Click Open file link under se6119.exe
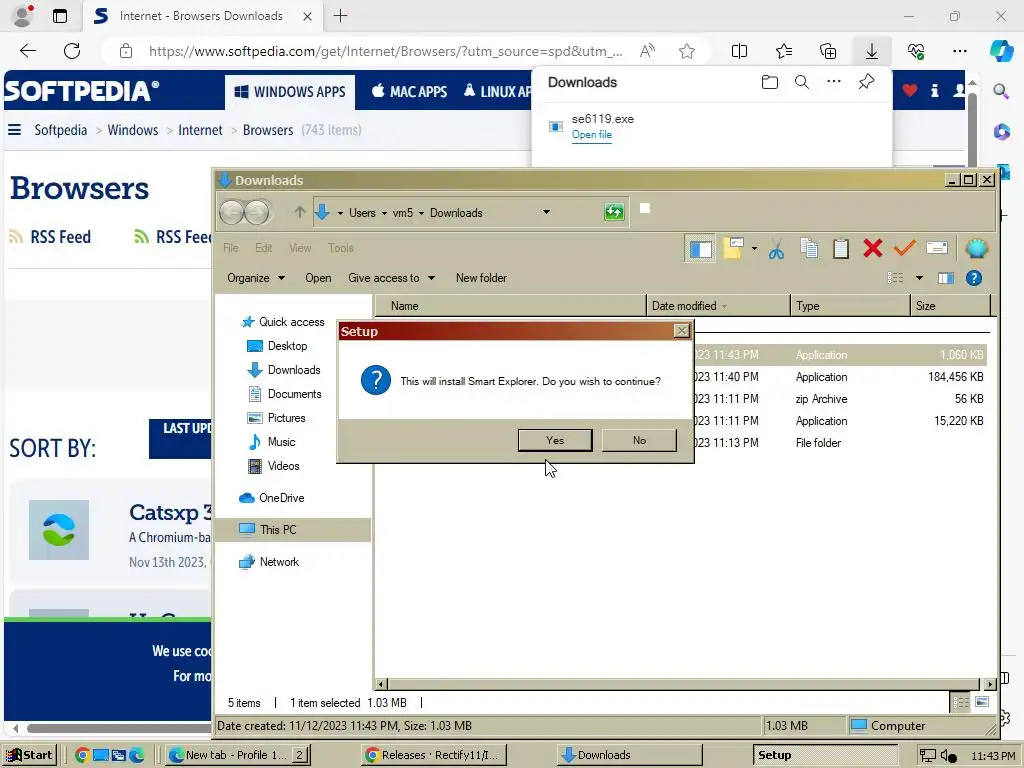 click(x=592, y=135)
